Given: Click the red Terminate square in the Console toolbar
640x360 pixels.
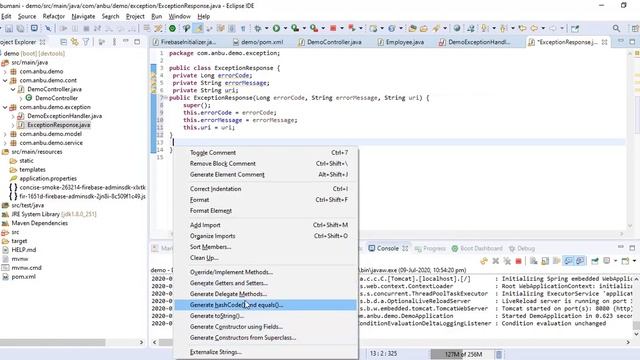Looking at the screenshot, I should pyautogui.click(x=518, y=261).
